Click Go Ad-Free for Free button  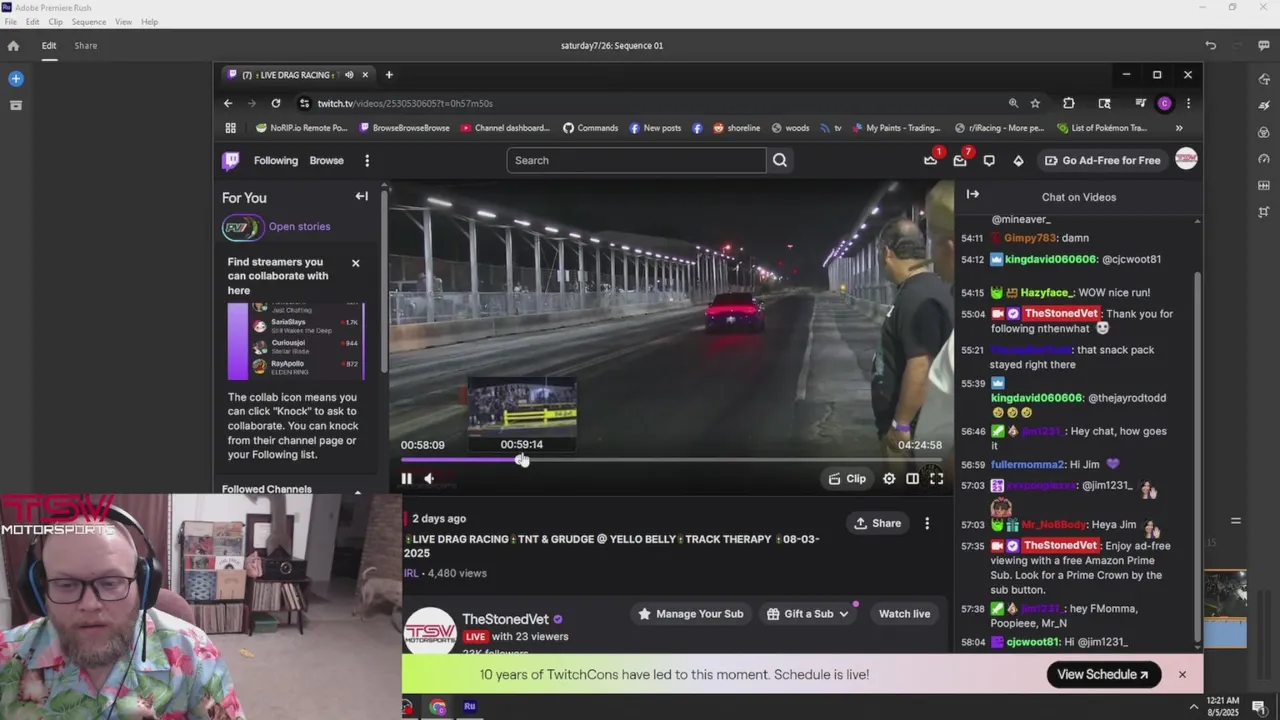pyautogui.click(x=1102, y=160)
